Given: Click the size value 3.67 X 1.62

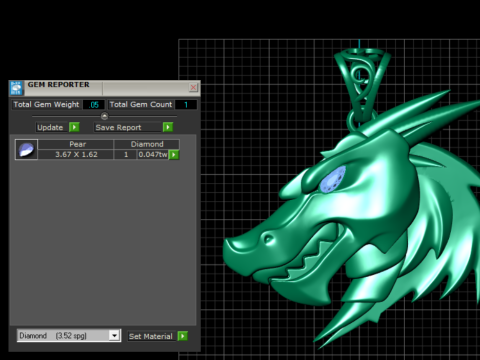Looking at the screenshot, I should [76, 154].
